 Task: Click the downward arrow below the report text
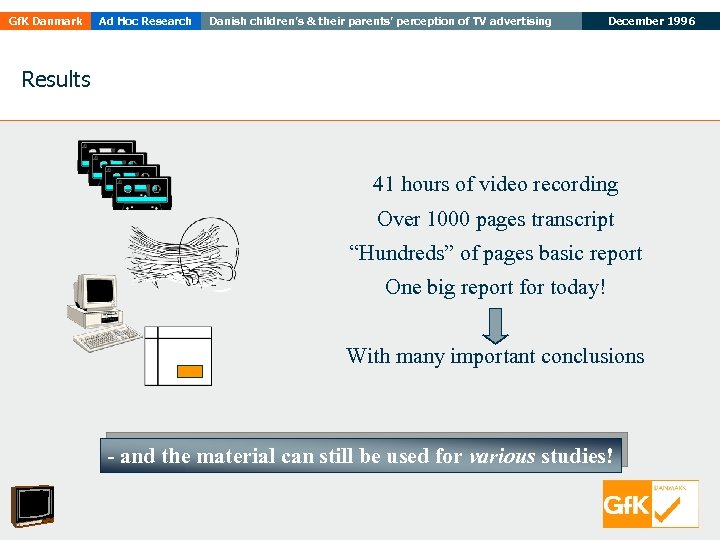pos(495,326)
